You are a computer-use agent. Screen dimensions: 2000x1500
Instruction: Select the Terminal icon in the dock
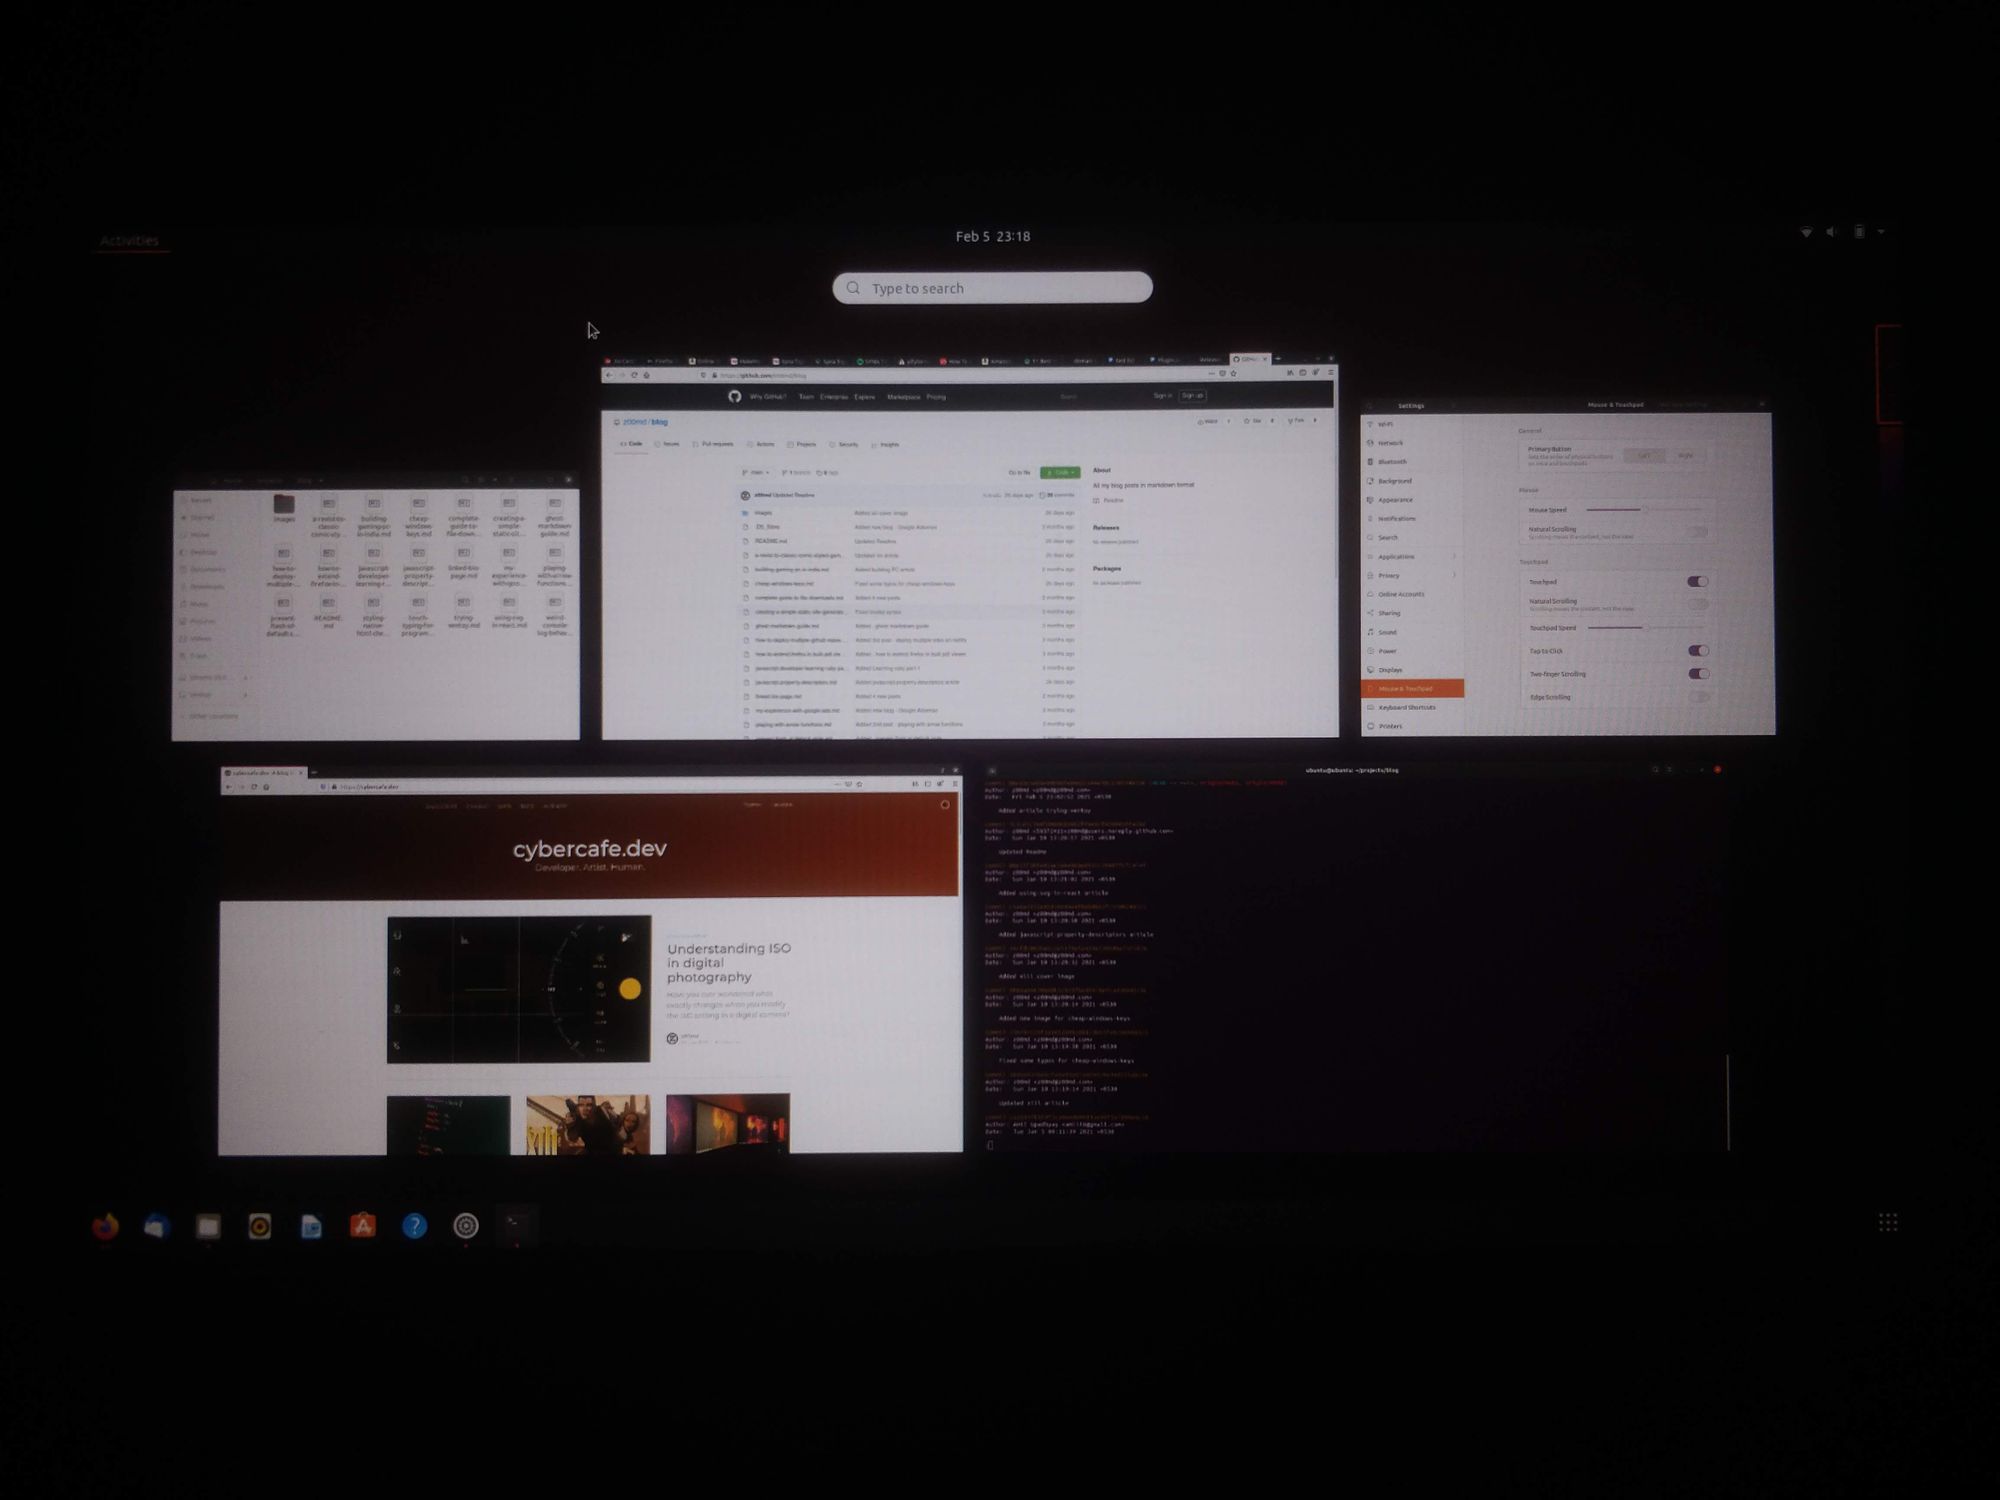coord(517,1224)
